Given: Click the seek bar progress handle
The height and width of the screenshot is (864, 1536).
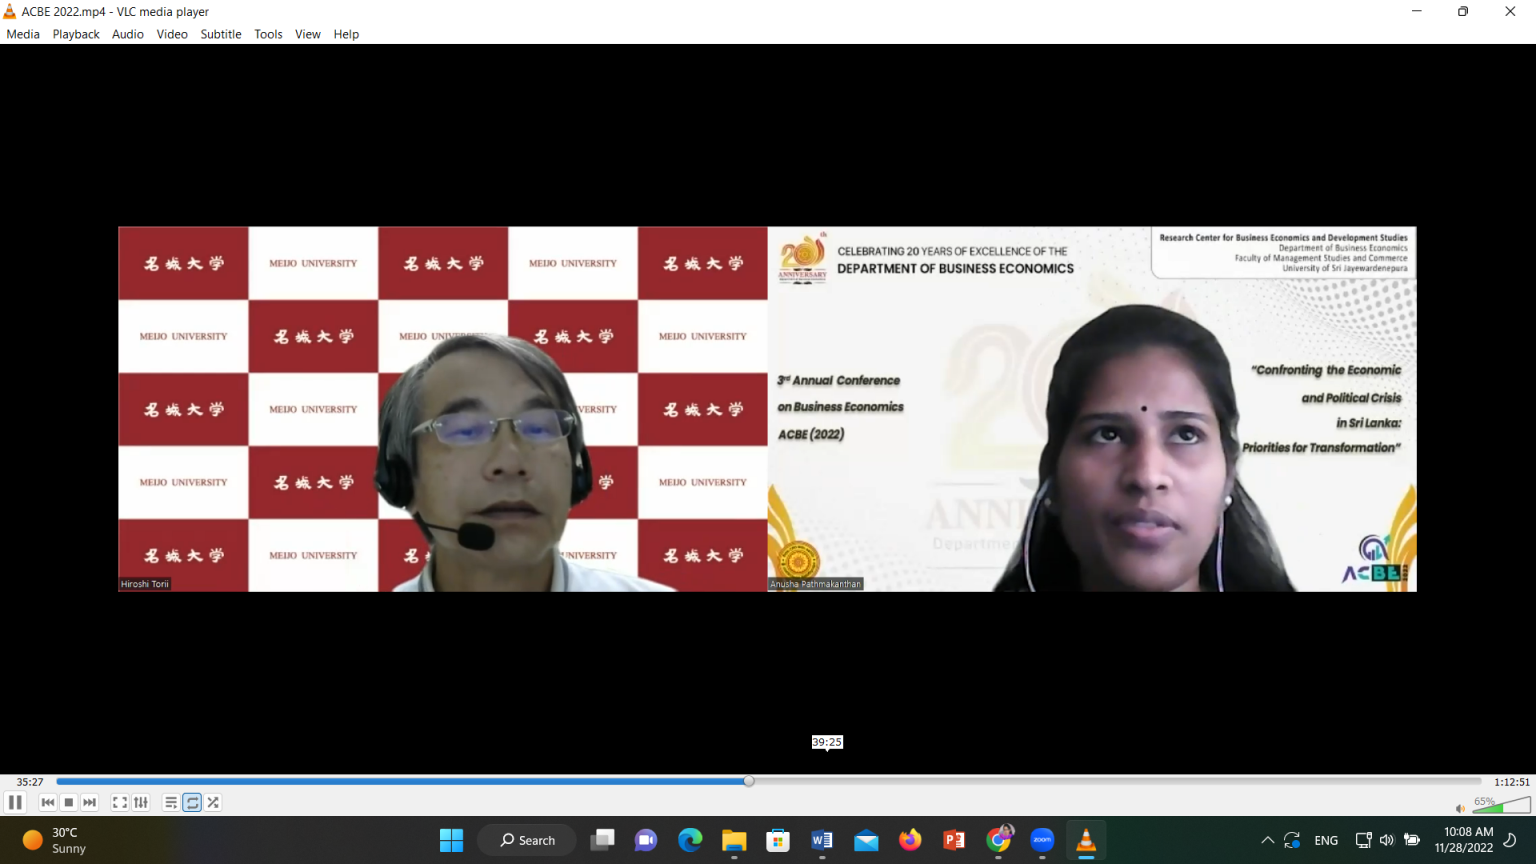Looking at the screenshot, I should [749, 781].
